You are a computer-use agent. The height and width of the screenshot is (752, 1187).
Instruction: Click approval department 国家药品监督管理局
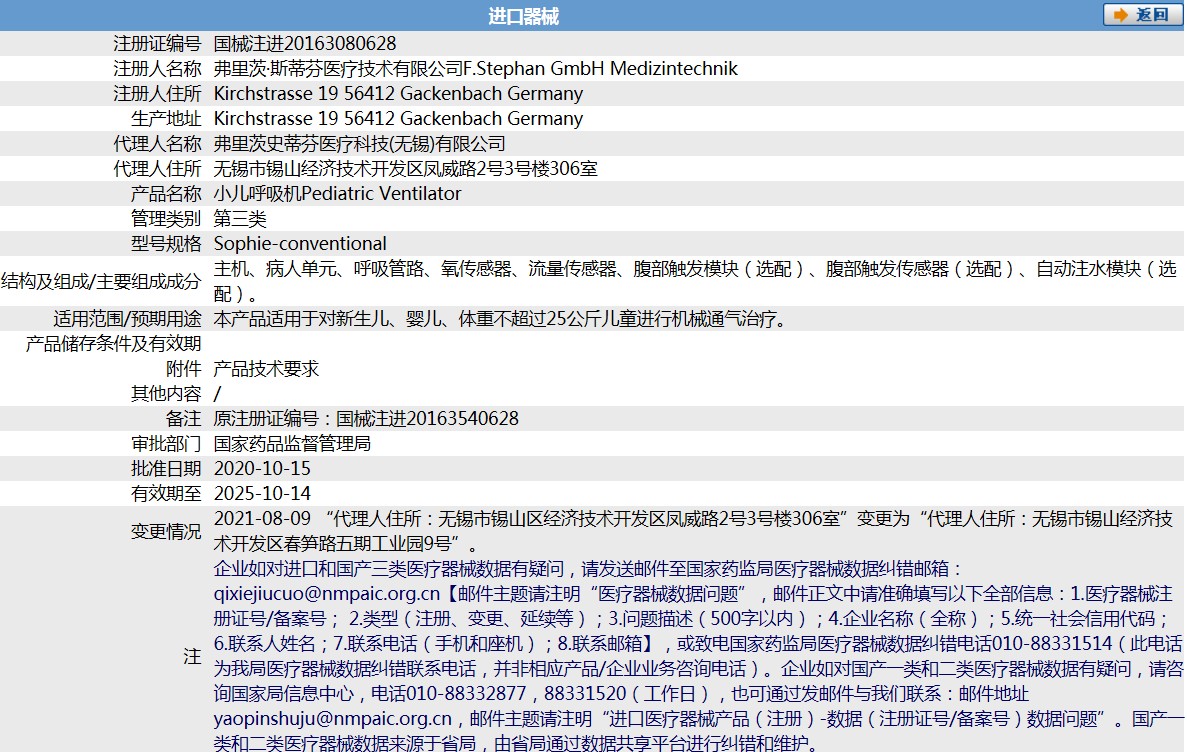click(292, 444)
